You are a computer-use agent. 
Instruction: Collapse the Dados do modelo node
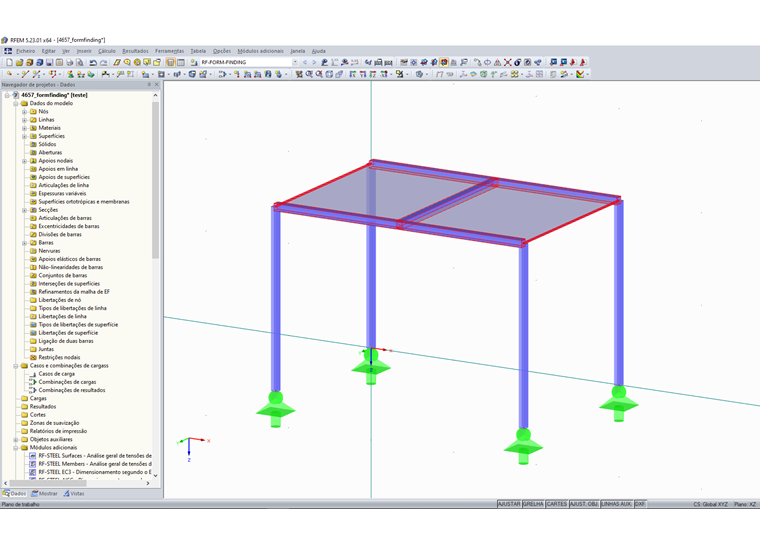pyautogui.click(x=16, y=103)
